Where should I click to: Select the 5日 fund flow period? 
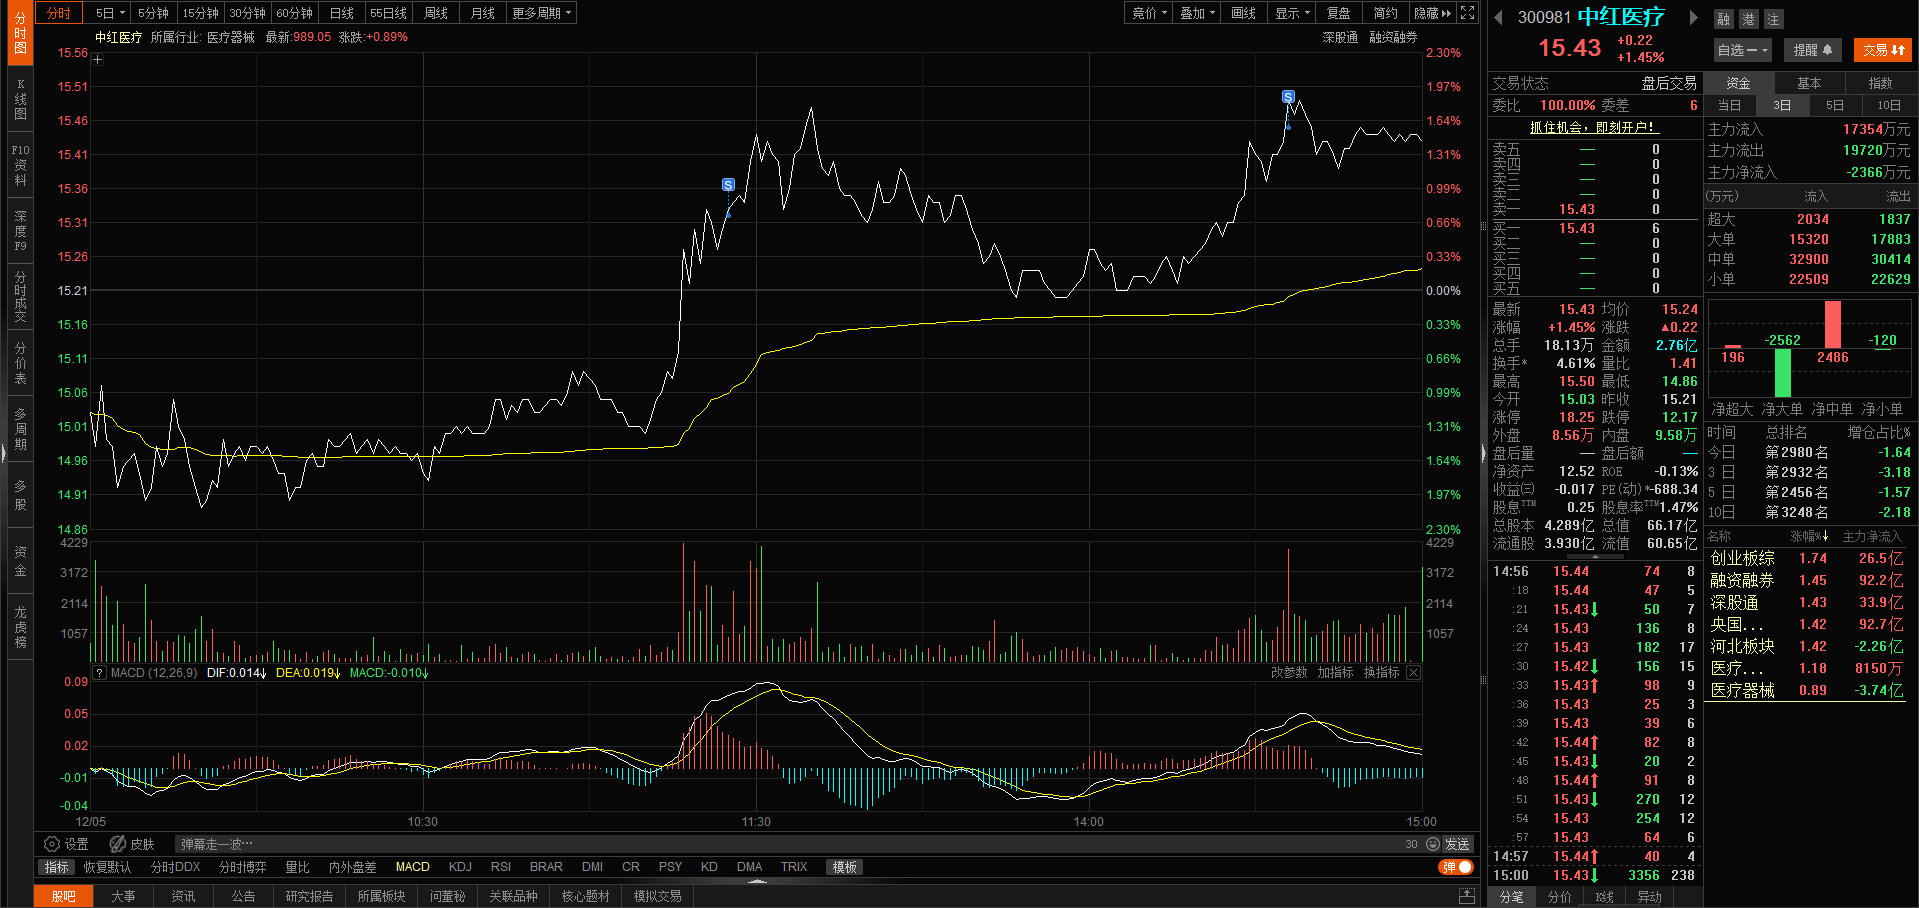pyautogui.click(x=1835, y=105)
